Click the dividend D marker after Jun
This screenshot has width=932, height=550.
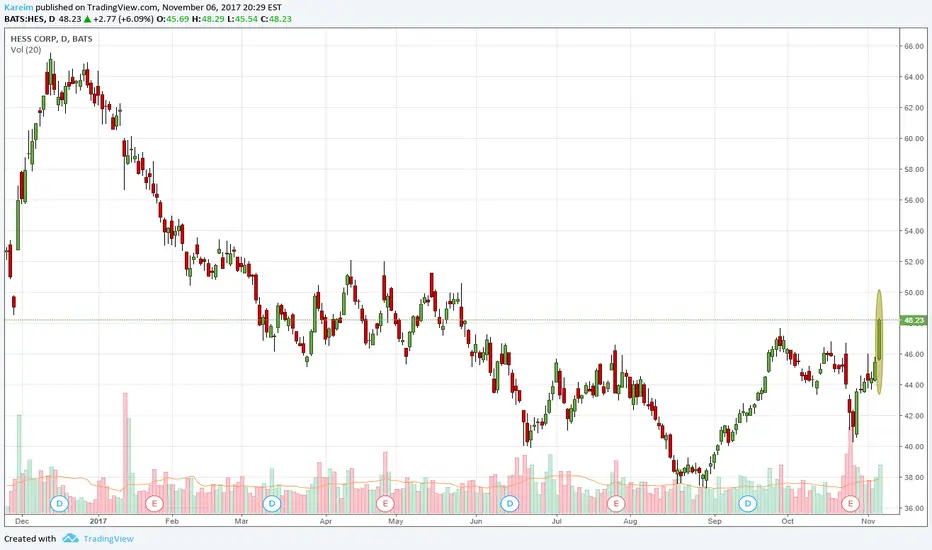point(509,504)
